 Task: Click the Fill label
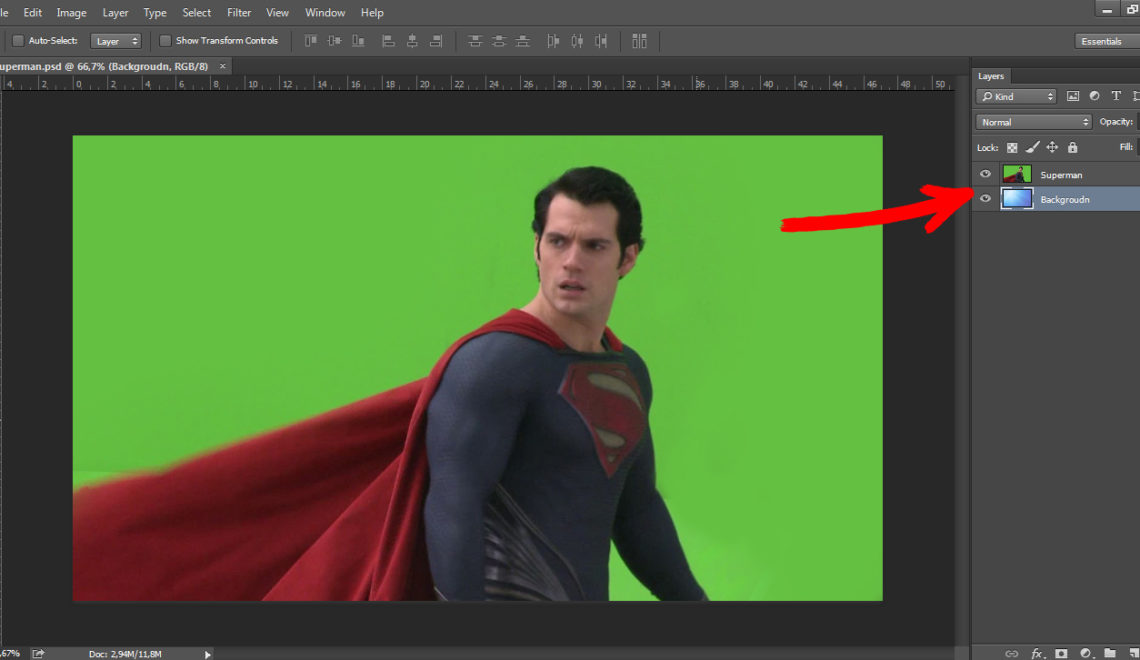pyautogui.click(x=1125, y=147)
